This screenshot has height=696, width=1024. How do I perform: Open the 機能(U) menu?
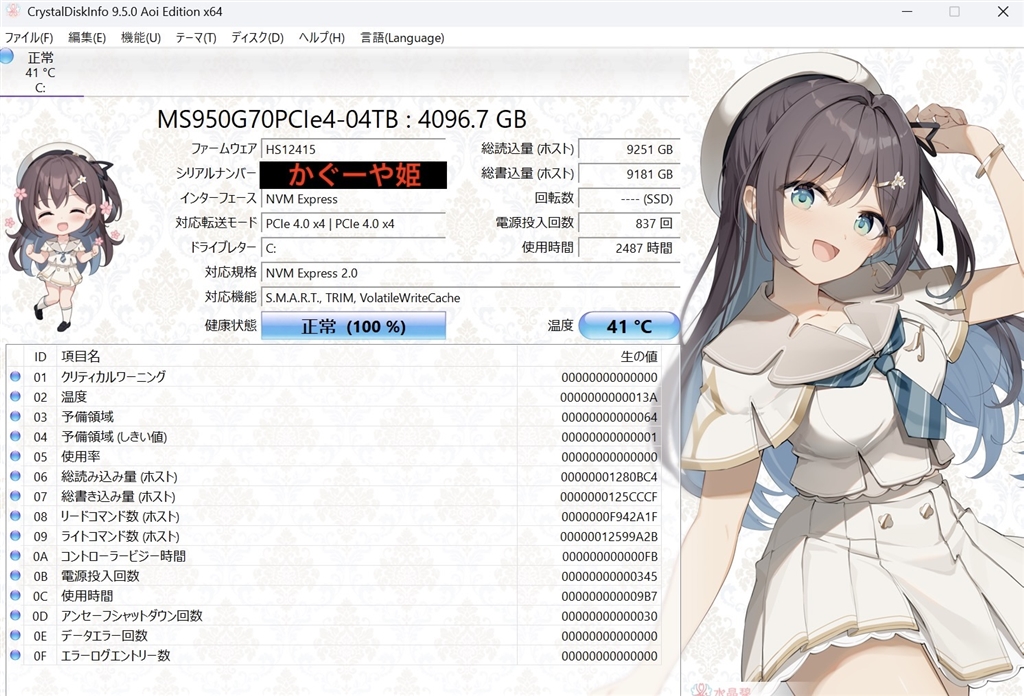point(140,38)
